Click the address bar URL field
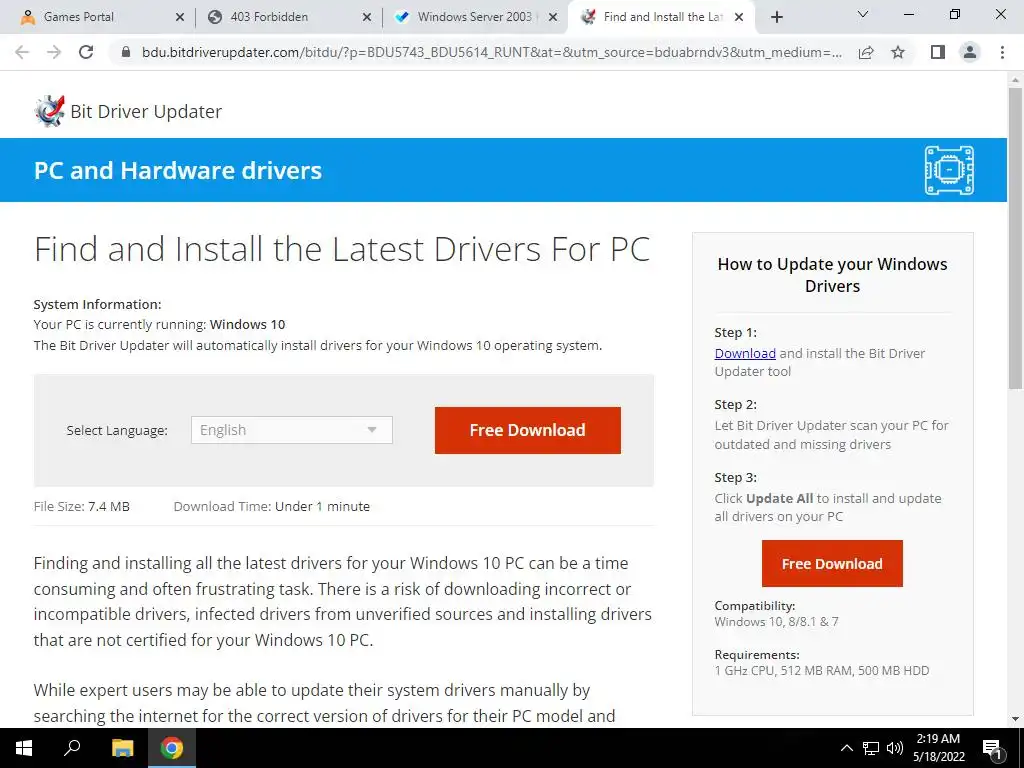The height and width of the screenshot is (768, 1024). 491,52
